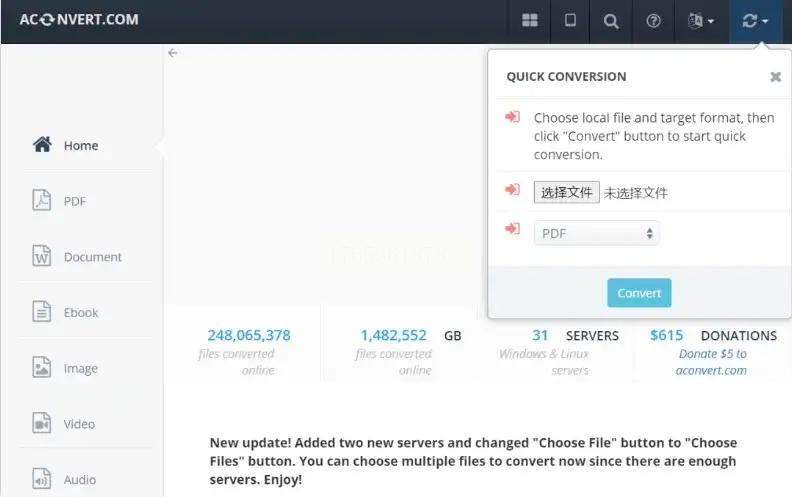The image size is (792, 497).
Task: Select the Document icon in sidebar
Action: click(42, 256)
